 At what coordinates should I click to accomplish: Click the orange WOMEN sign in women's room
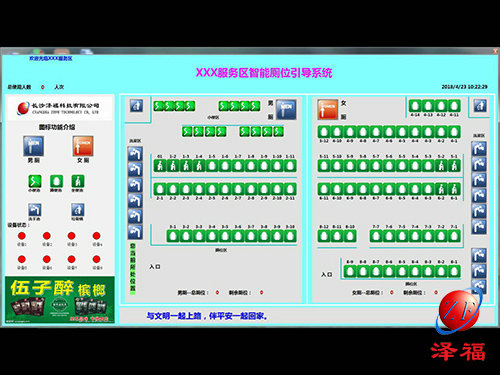point(328,109)
